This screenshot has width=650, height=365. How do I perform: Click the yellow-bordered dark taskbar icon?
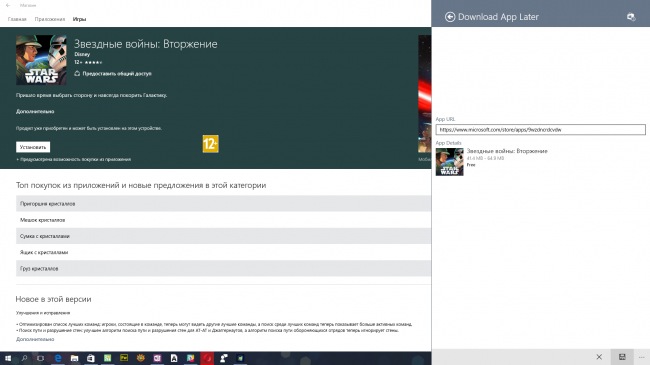(124, 358)
